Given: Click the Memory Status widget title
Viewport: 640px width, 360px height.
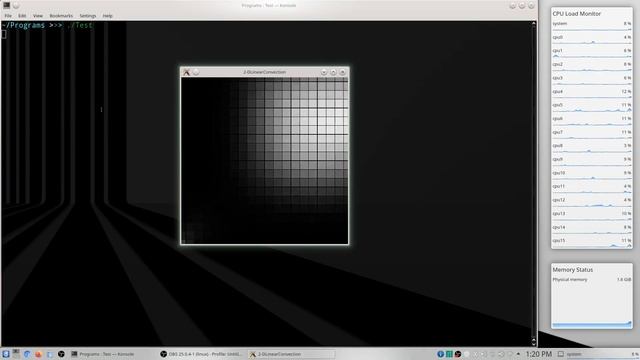Looking at the screenshot, I should tap(573, 270).
